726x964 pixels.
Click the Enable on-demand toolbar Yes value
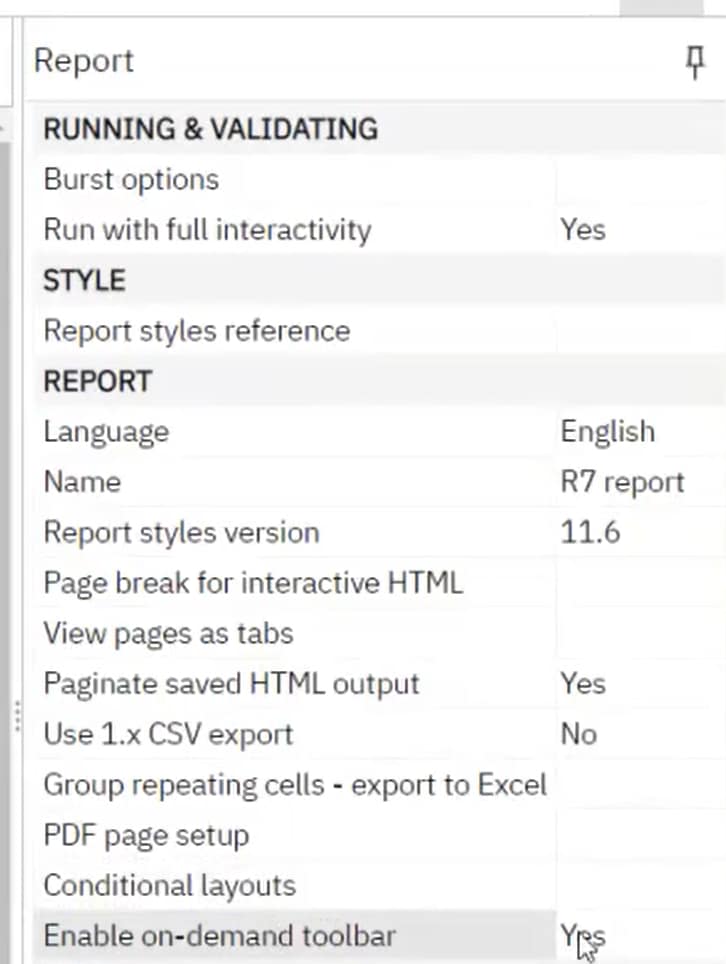click(x=583, y=936)
